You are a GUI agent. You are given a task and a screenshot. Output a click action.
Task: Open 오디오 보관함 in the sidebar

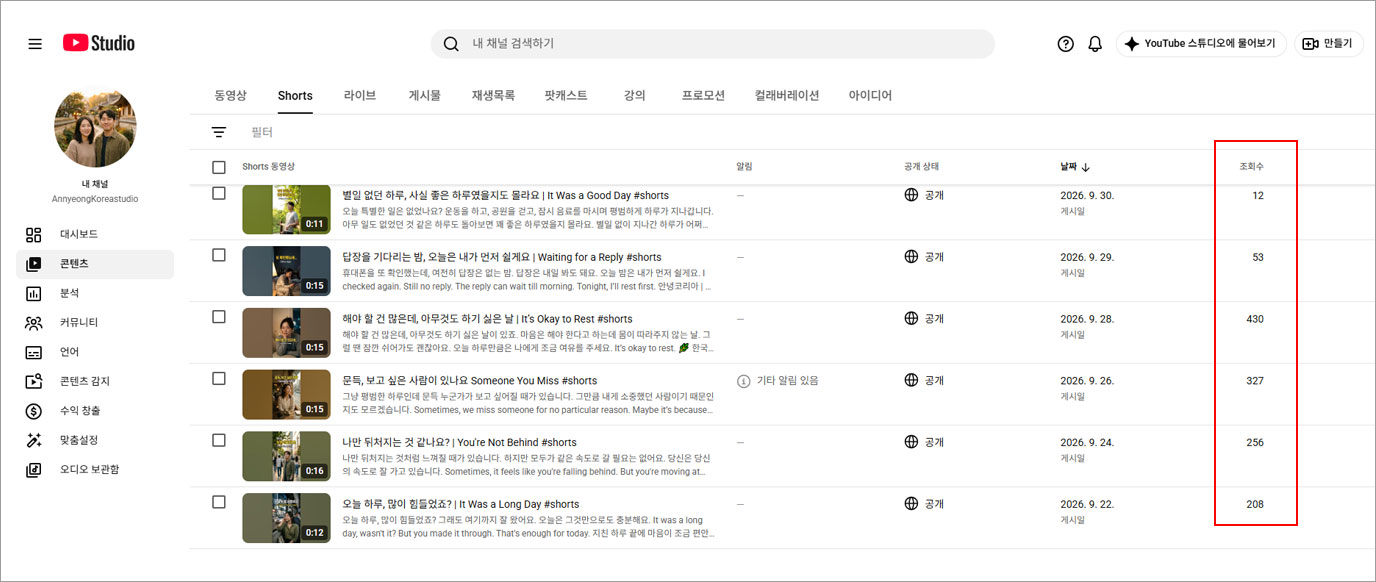coord(95,469)
